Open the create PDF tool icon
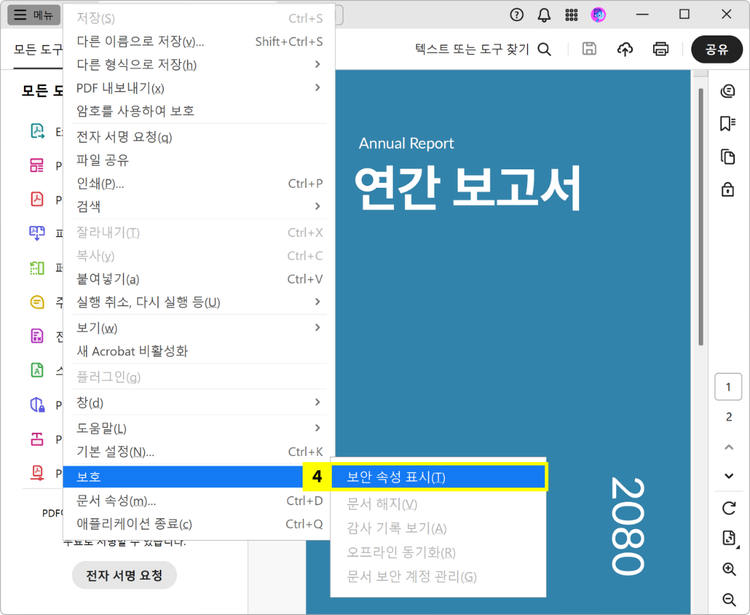750x615 pixels. (x=37, y=199)
